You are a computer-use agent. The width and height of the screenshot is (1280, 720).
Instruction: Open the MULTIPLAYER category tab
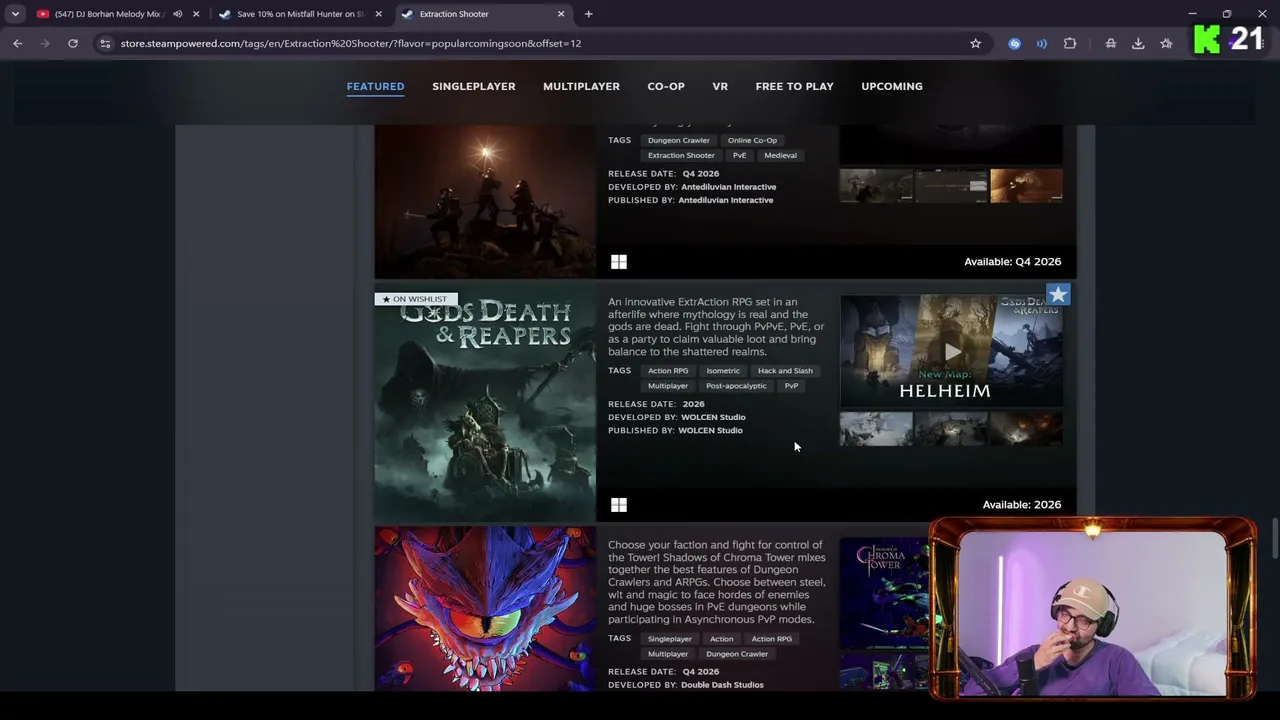(581, 86)
